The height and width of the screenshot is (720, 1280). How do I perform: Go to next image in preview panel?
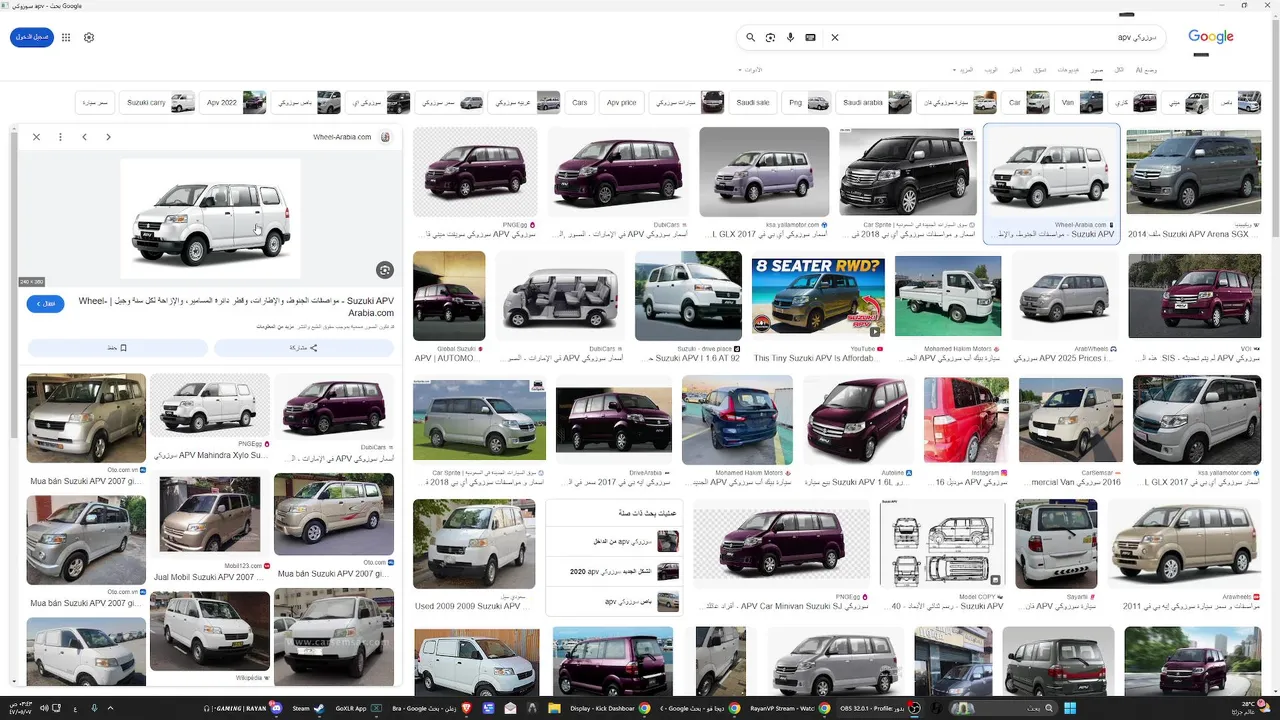[x=108, y=137]
